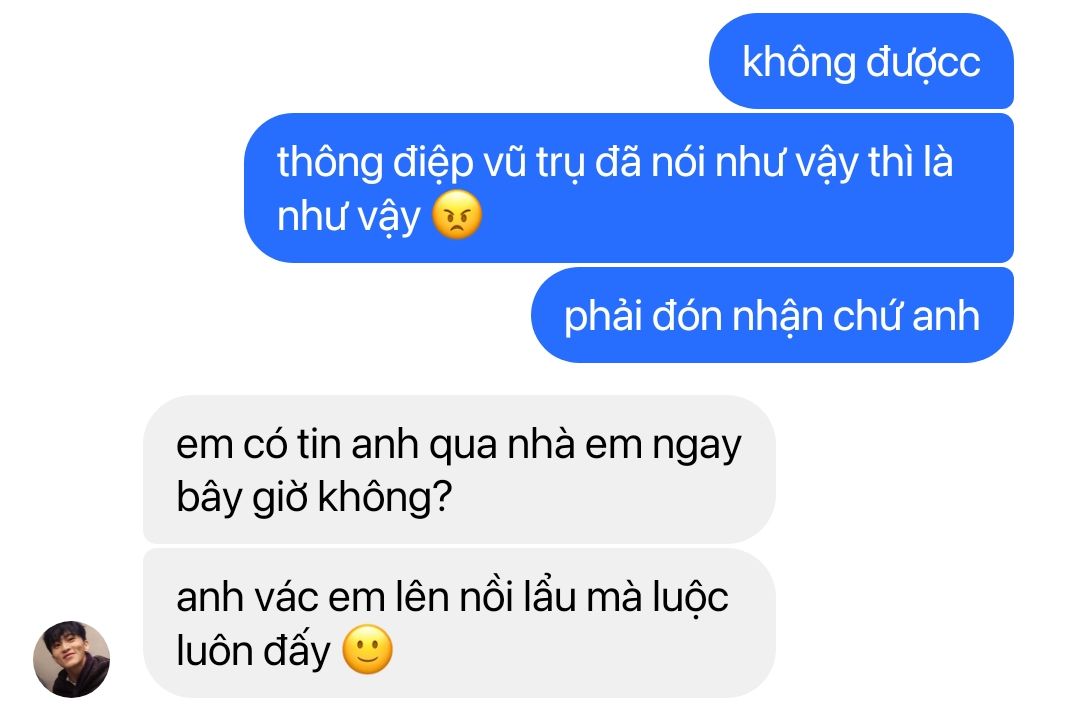Click the blue 'thông điệp vũ trụ' message
This screenshot has width=1080, height=707.
(629, 188)
